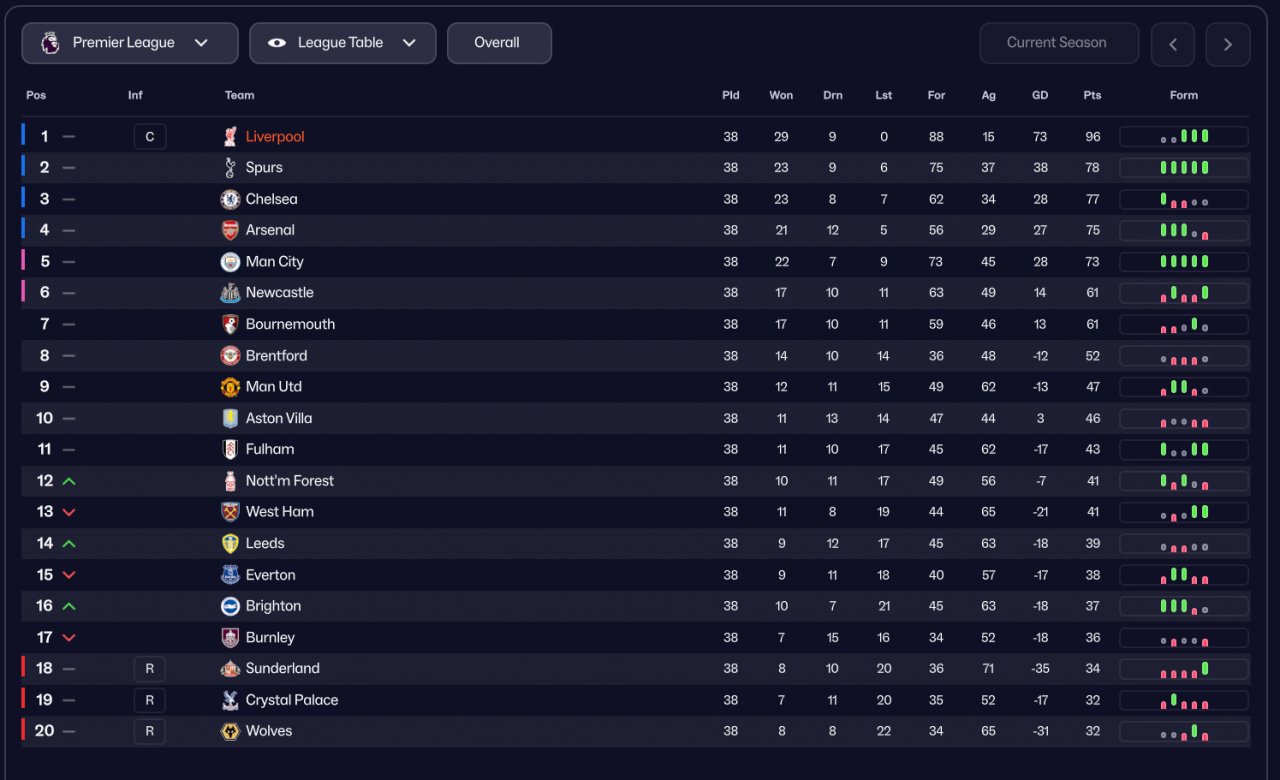Go to previous season with left arrow
This screenshot has width=1280, height=780.
1173,44
